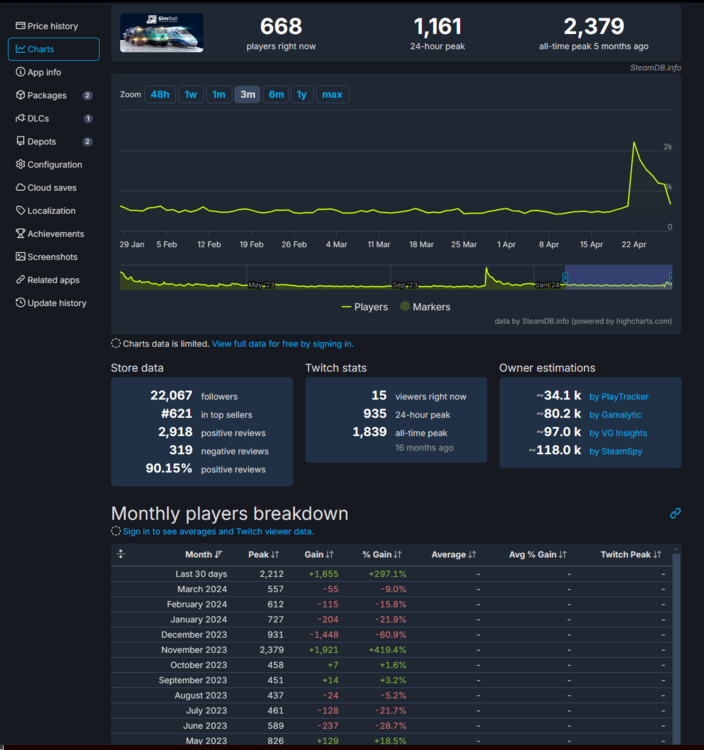Open the Configuration gear item
This screenshot has height=750, width=704.
(54, 165)
